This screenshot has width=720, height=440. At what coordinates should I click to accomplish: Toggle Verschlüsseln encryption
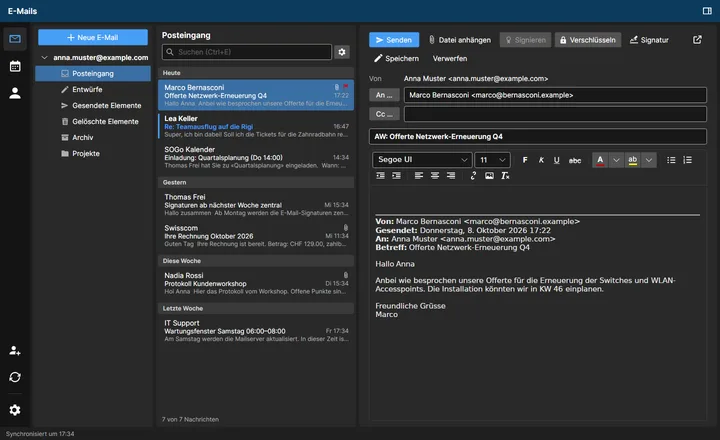tap(588, 40)
